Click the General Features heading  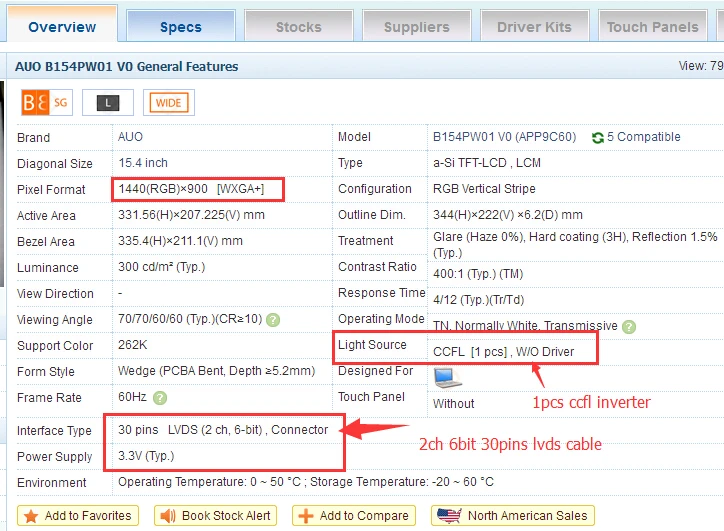click(127, 66)
